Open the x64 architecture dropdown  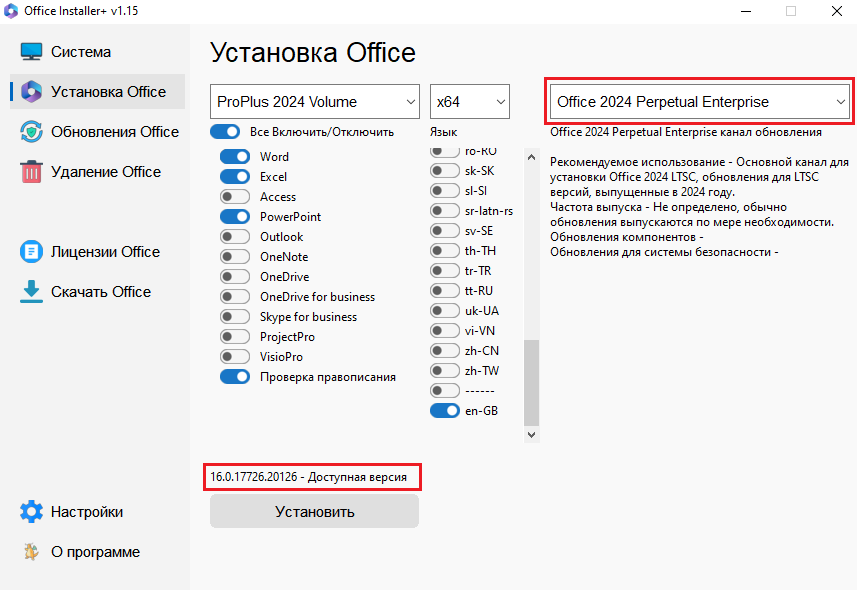(x=470, y=102)
